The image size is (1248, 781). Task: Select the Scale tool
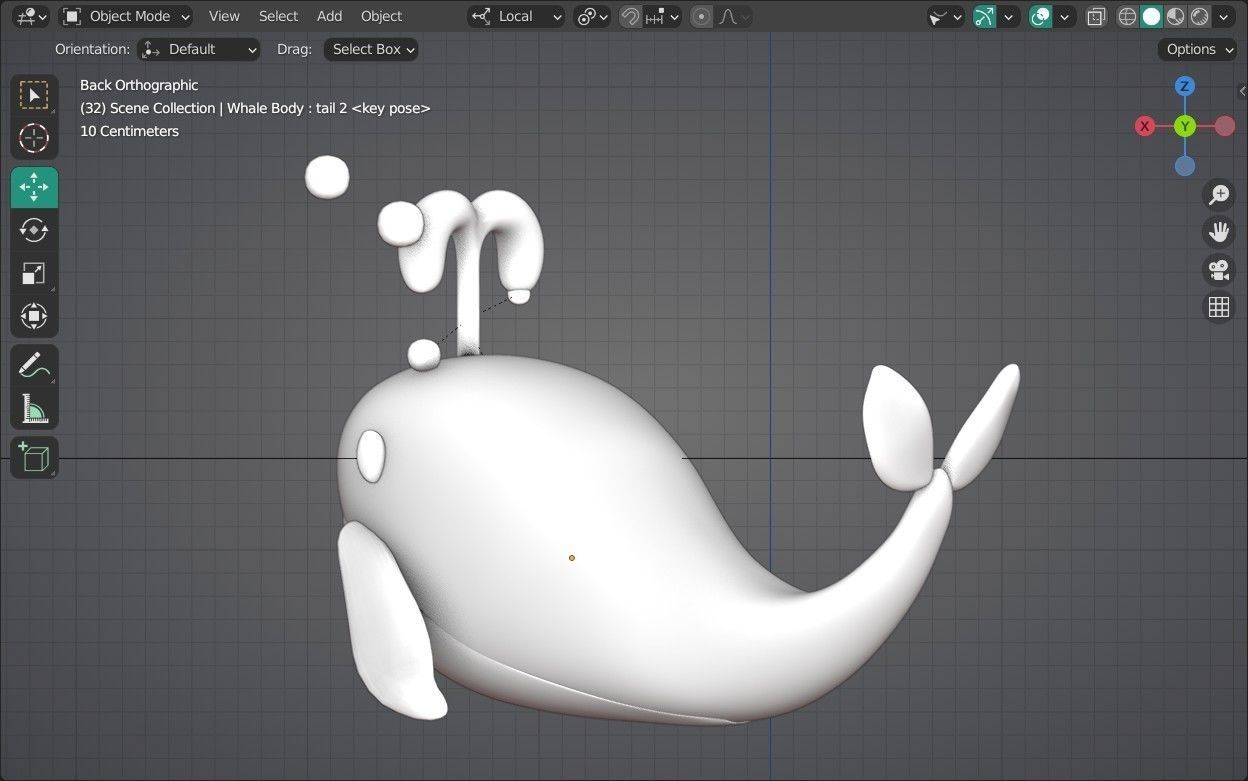pos(34,273)
